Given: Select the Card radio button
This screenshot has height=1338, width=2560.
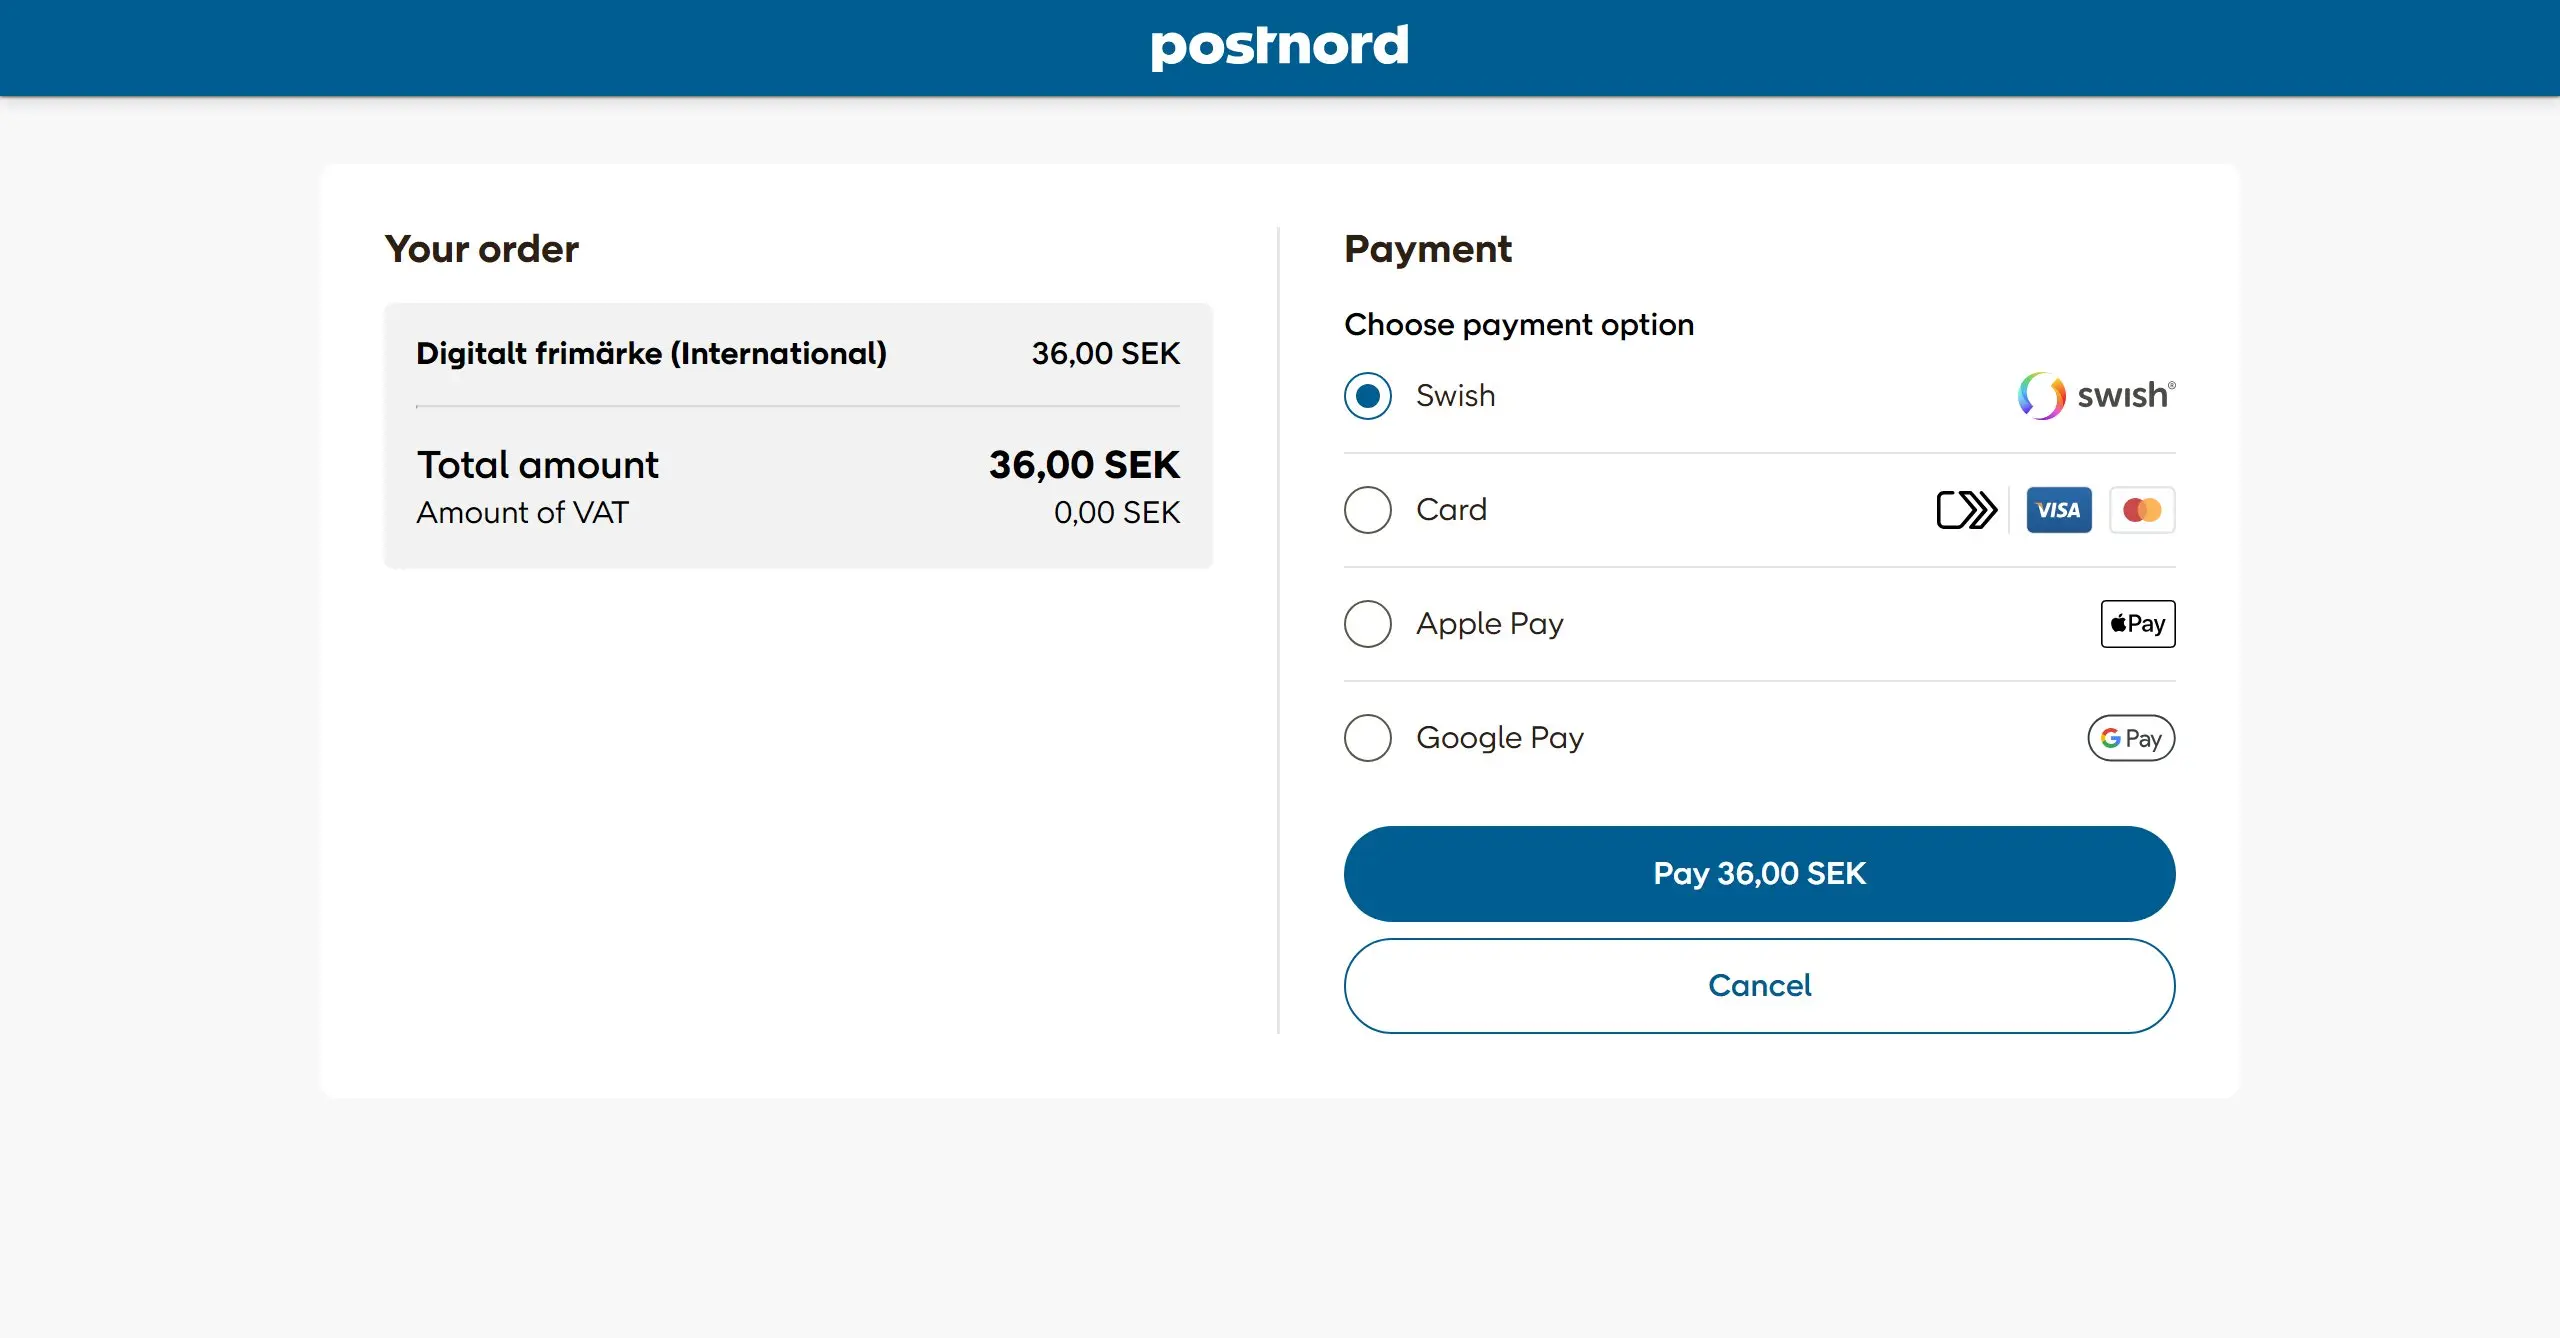Looking at the screenshot, I should point(1367,510).
